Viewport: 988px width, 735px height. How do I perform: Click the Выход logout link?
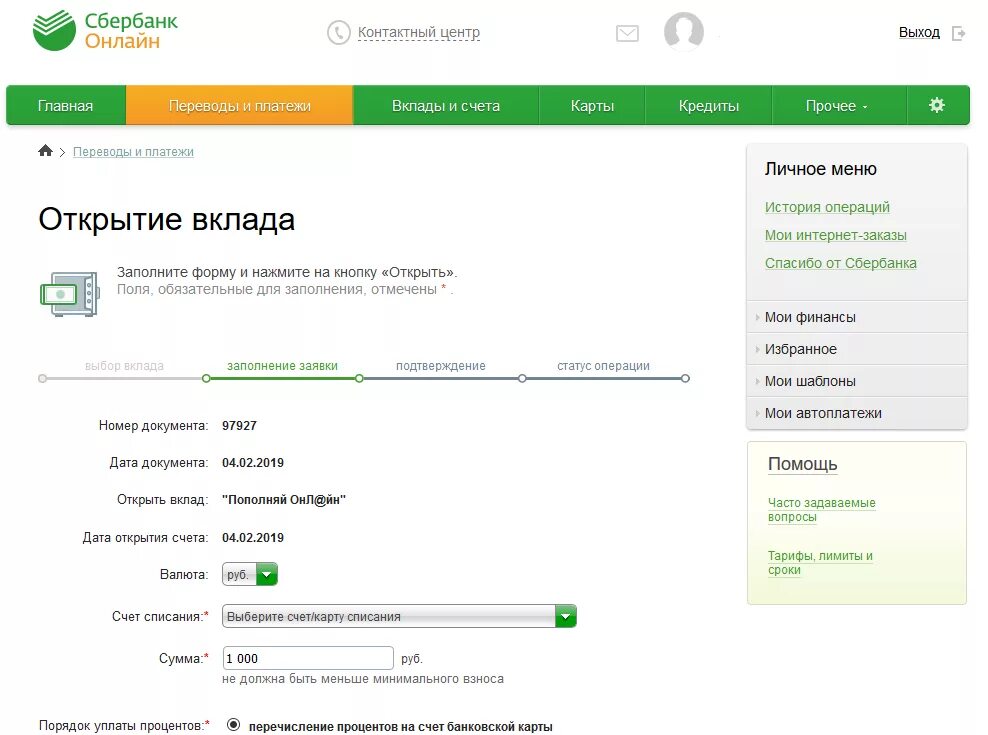pos(919,33)
